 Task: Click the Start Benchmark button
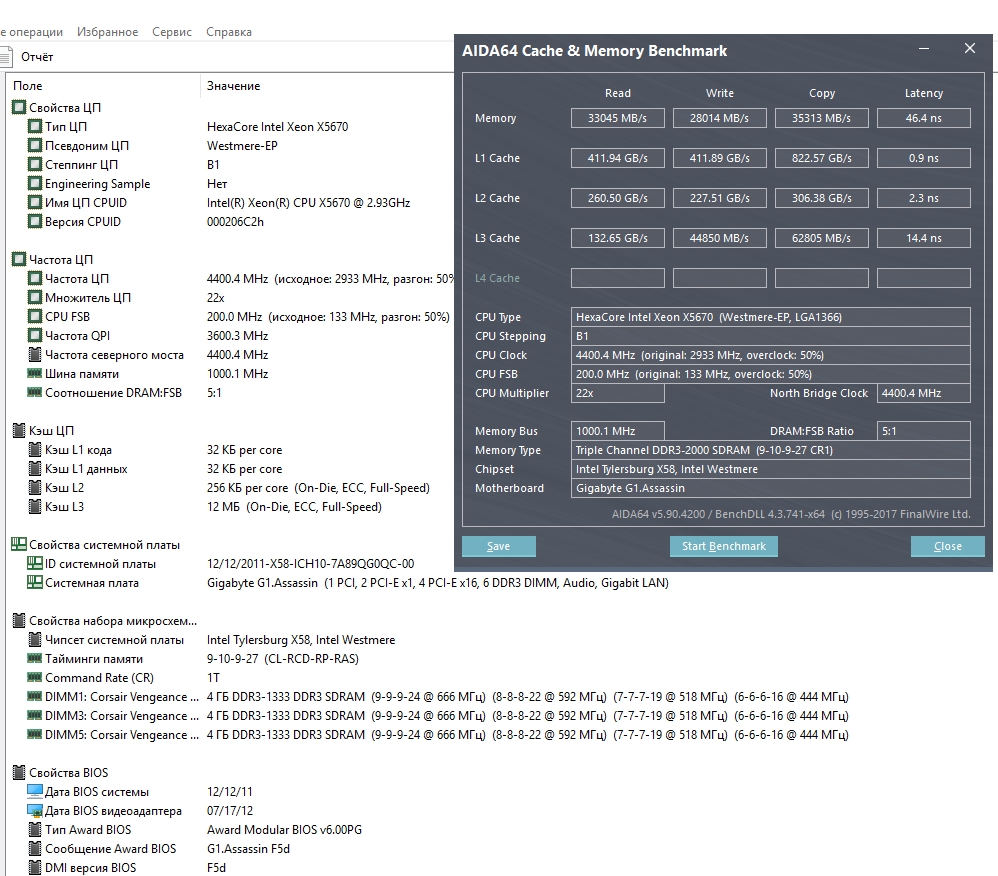coord(724,546)
